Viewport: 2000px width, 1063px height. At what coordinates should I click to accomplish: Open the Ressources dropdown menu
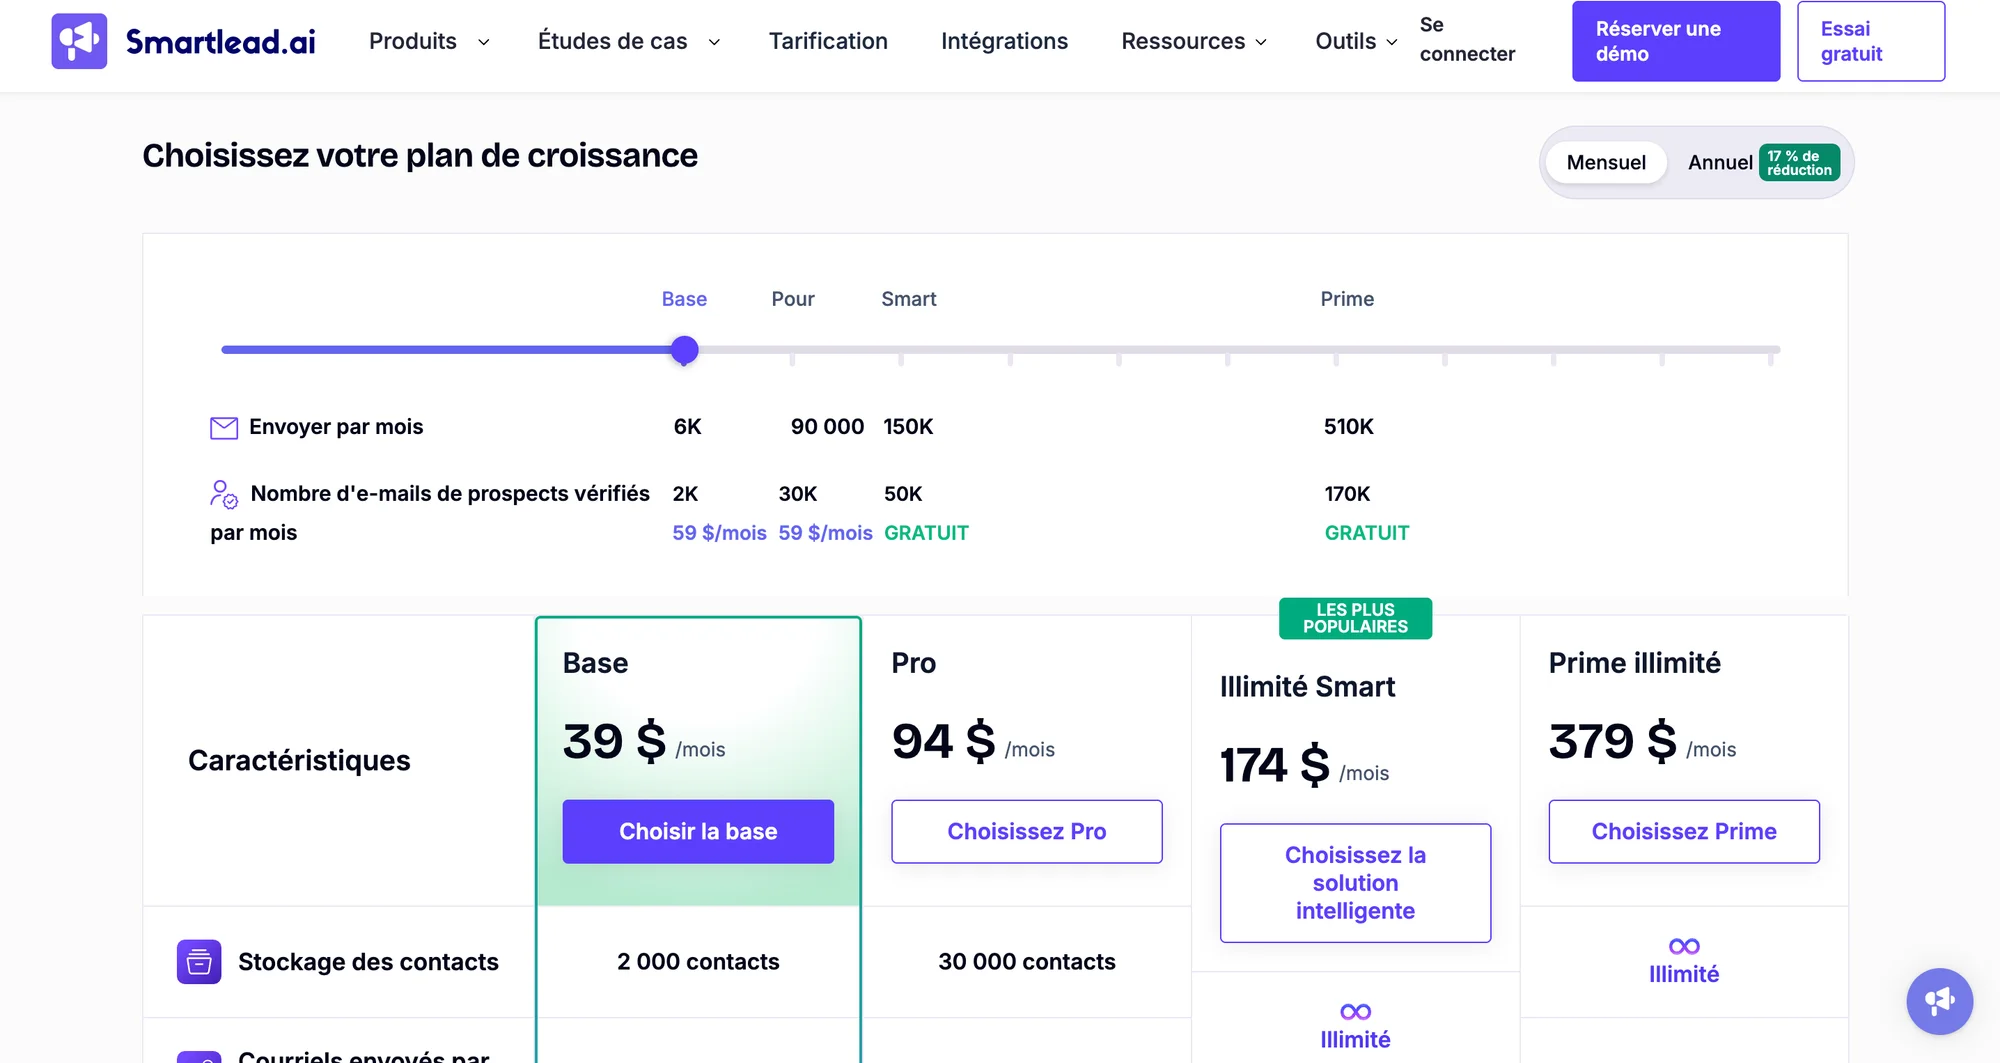coord(1194,41)
